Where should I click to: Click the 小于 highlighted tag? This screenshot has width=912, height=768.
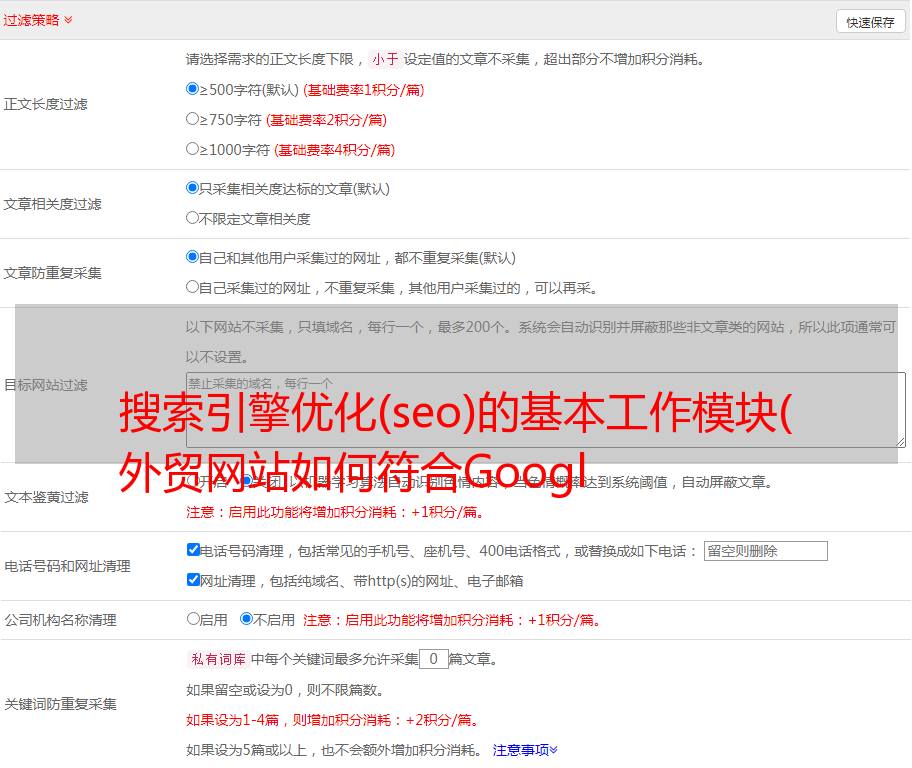click(385, 59)
